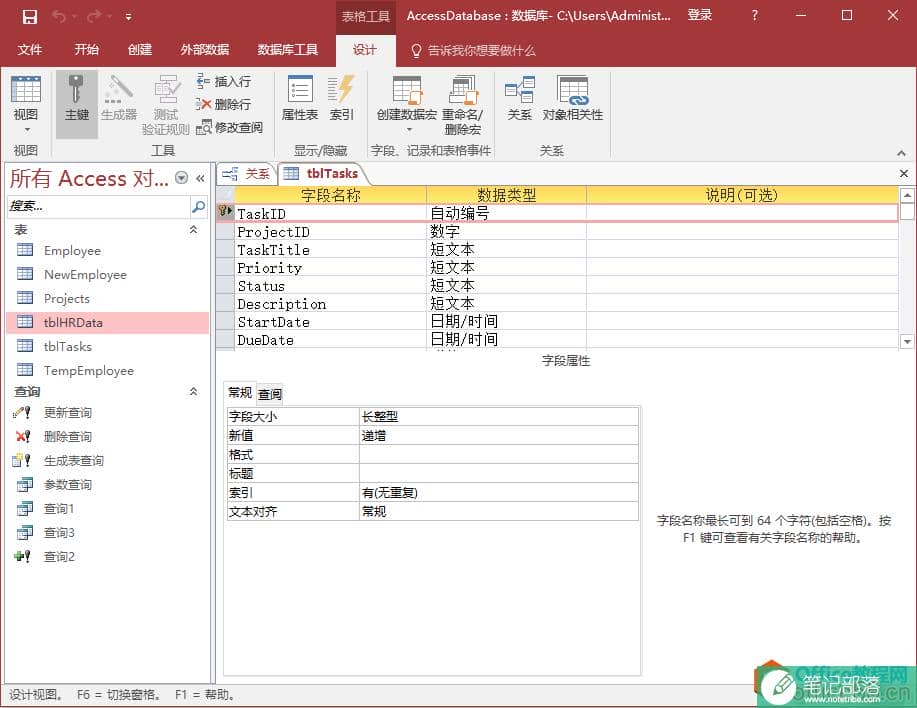This screenshot has width=917, height=708.
Task: Toggle the 索引 (Indexes) window
Action: pos(341,98)
